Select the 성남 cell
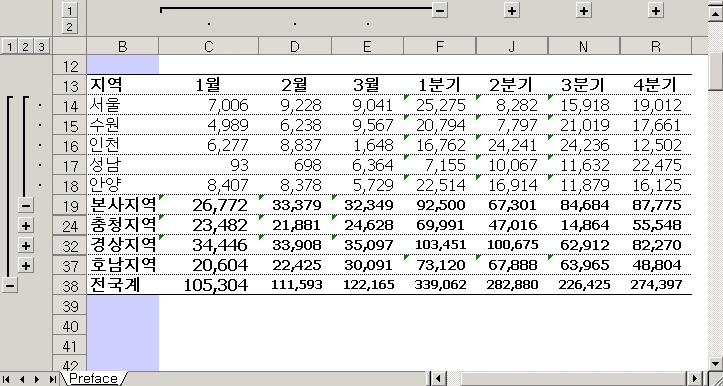The height and width of the screenshot is (386, 723). point(123,165)
